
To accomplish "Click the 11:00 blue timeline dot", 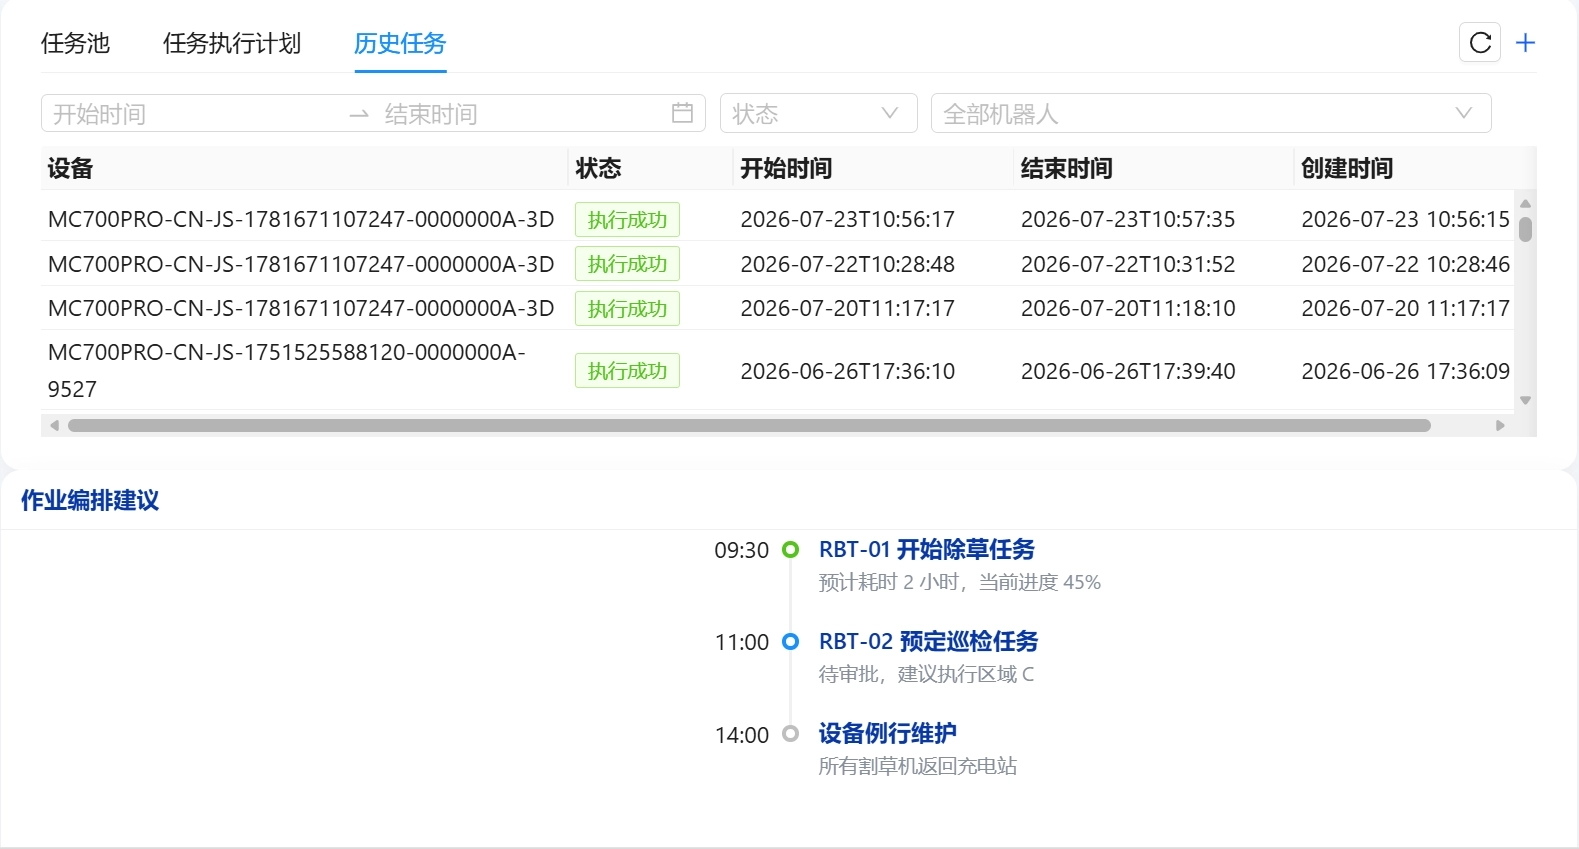I will click(790, 641).
